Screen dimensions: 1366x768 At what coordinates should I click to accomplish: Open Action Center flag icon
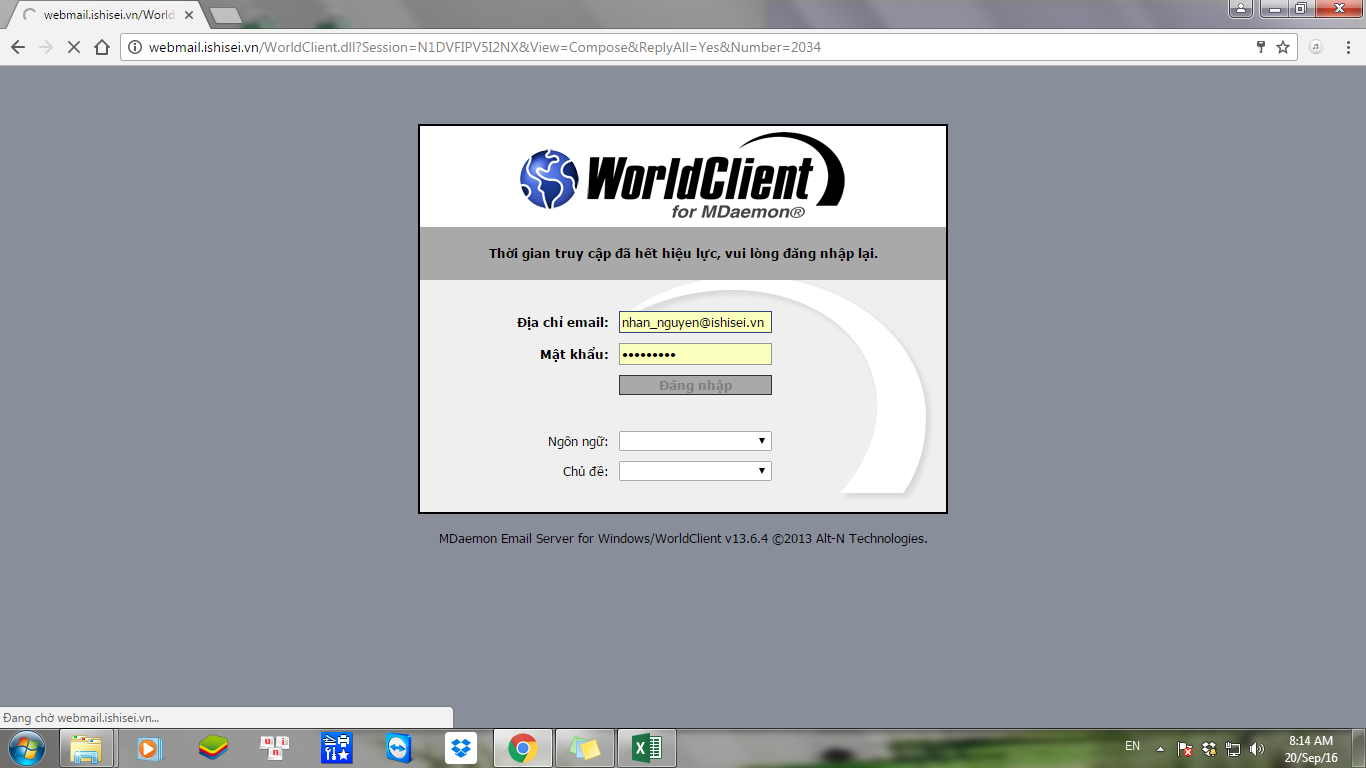click(x=1185, y=748)
